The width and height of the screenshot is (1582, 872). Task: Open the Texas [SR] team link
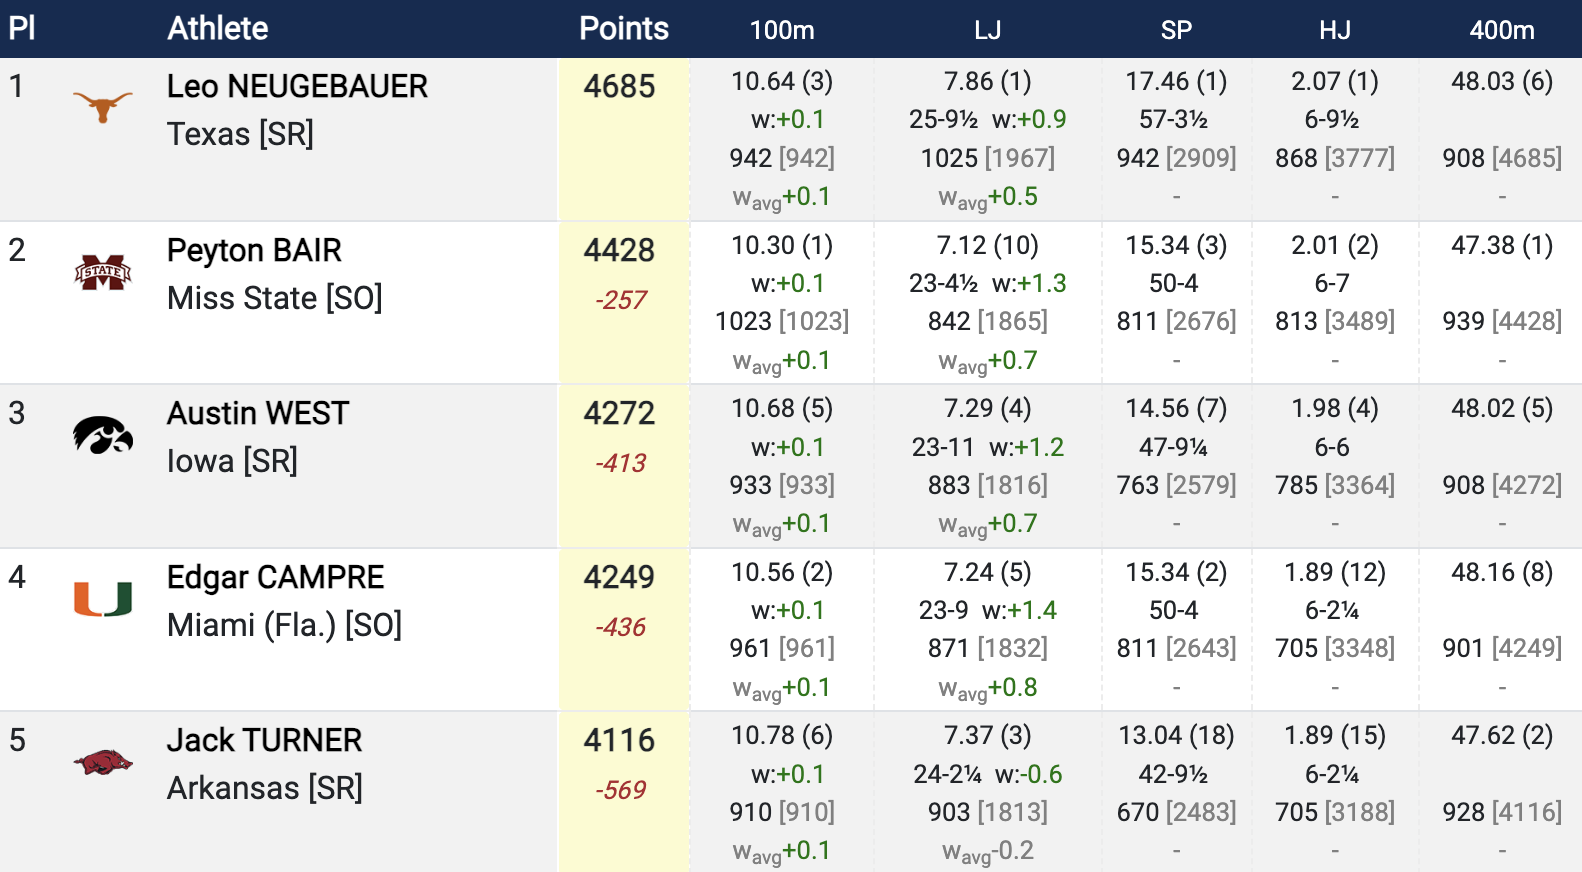pos(240,134)
